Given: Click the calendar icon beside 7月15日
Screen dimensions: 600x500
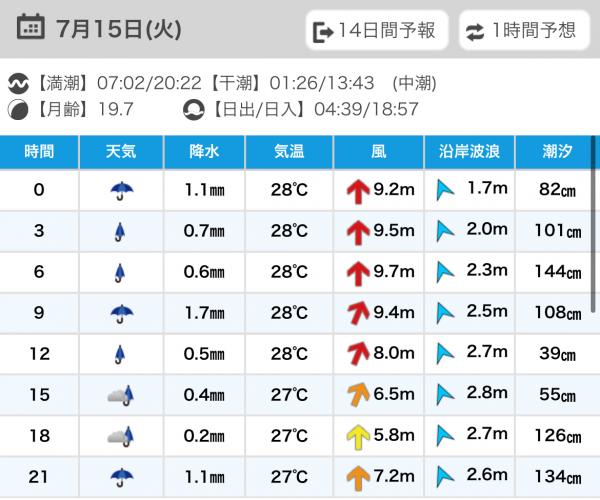Looking at the screenshot, I should click(31, 28).
